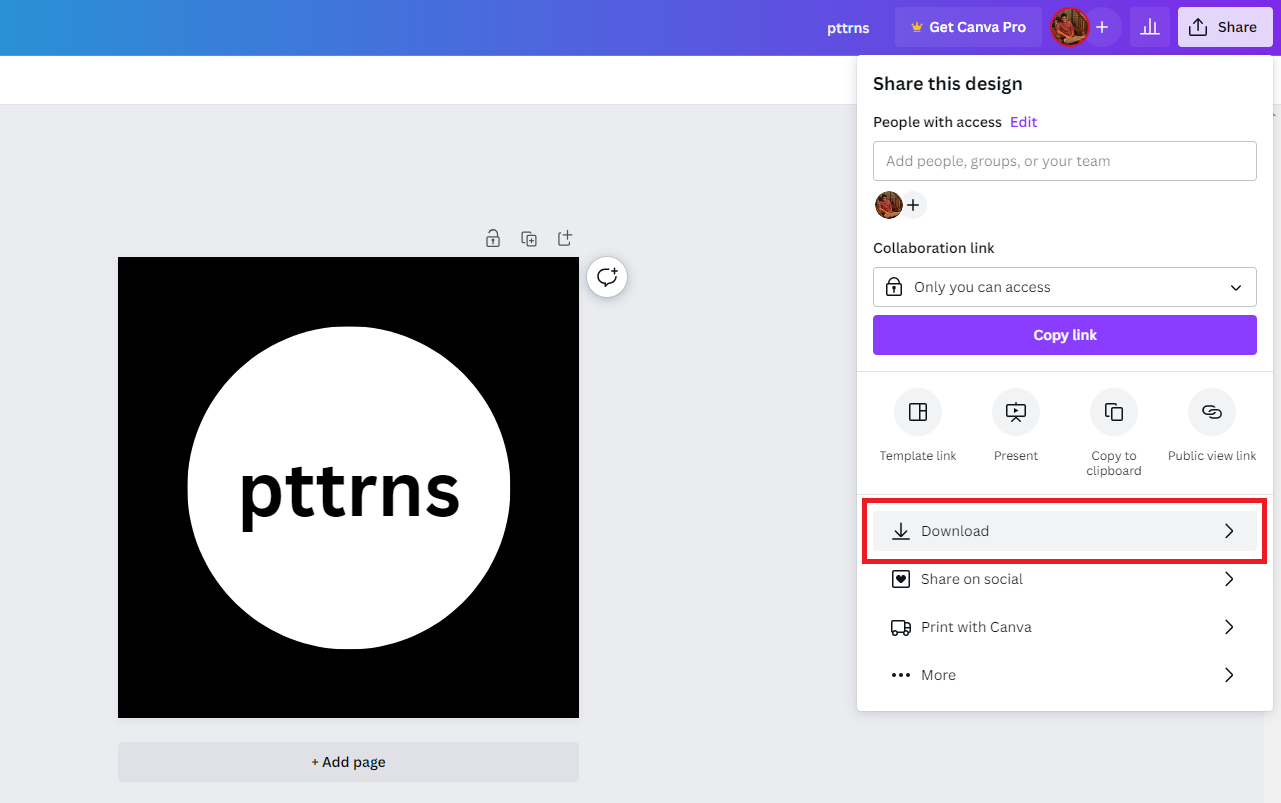The width and height of the screenshot is (1281, 803).
Task: Click Get Canva Pro button
Action: (x=968, y=27)
